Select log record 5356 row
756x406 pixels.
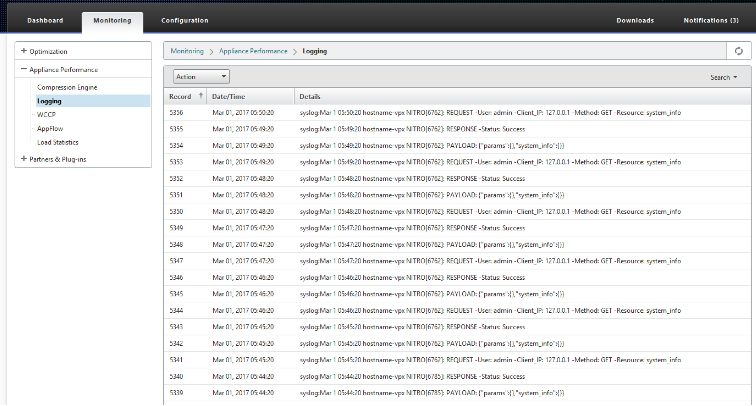[x=457, y=112]
